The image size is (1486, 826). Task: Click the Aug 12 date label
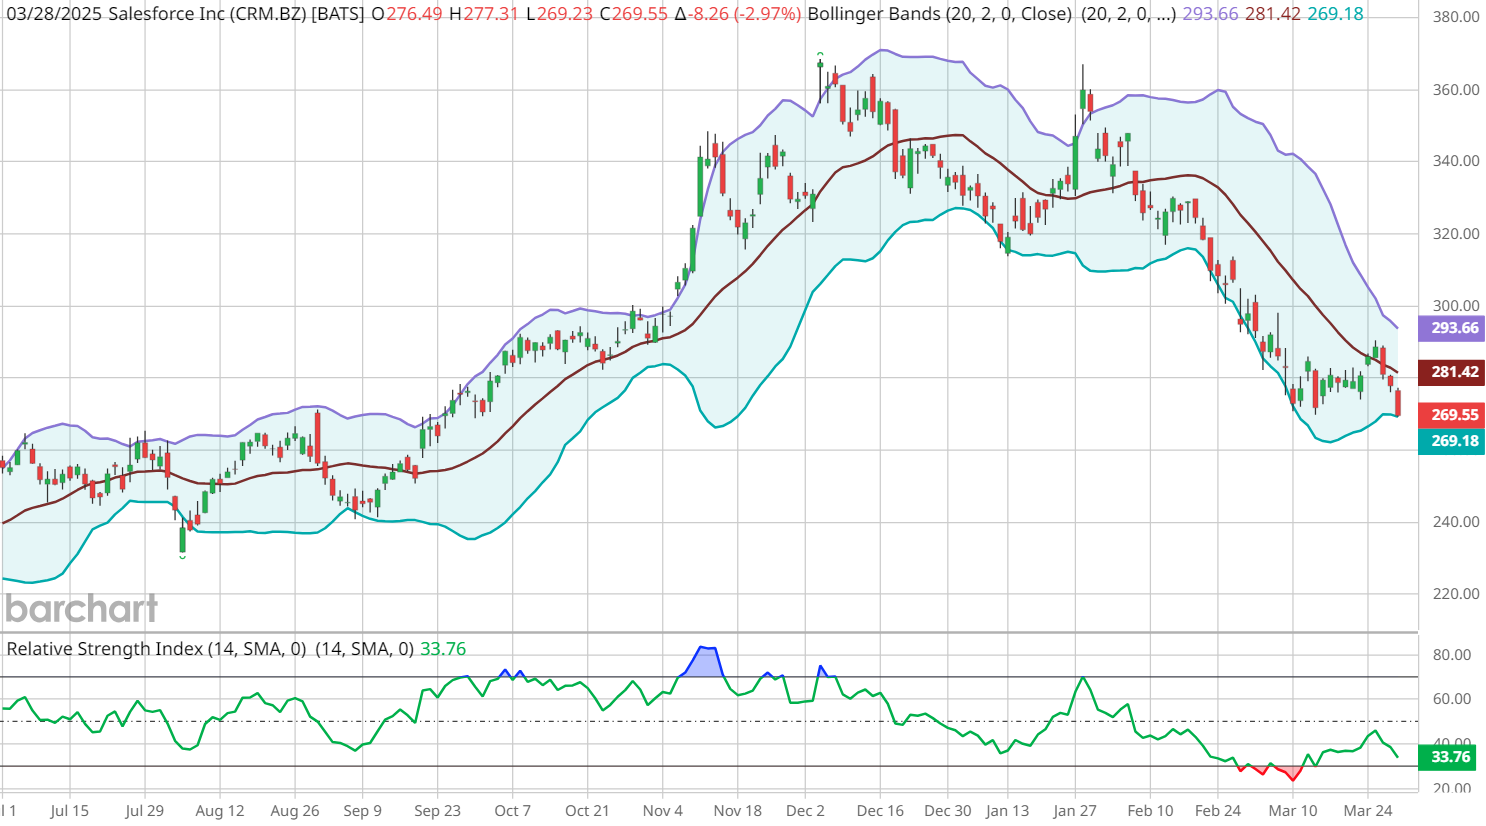tap(220, 811)
